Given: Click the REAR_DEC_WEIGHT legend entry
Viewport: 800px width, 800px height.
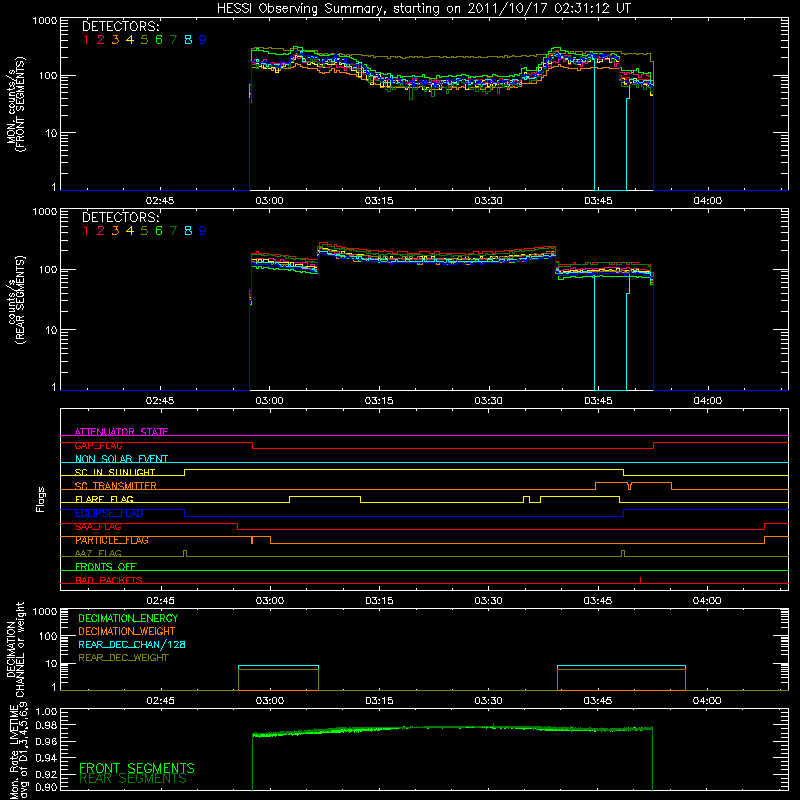Looking at the screenshot, I should coord(123,658).
